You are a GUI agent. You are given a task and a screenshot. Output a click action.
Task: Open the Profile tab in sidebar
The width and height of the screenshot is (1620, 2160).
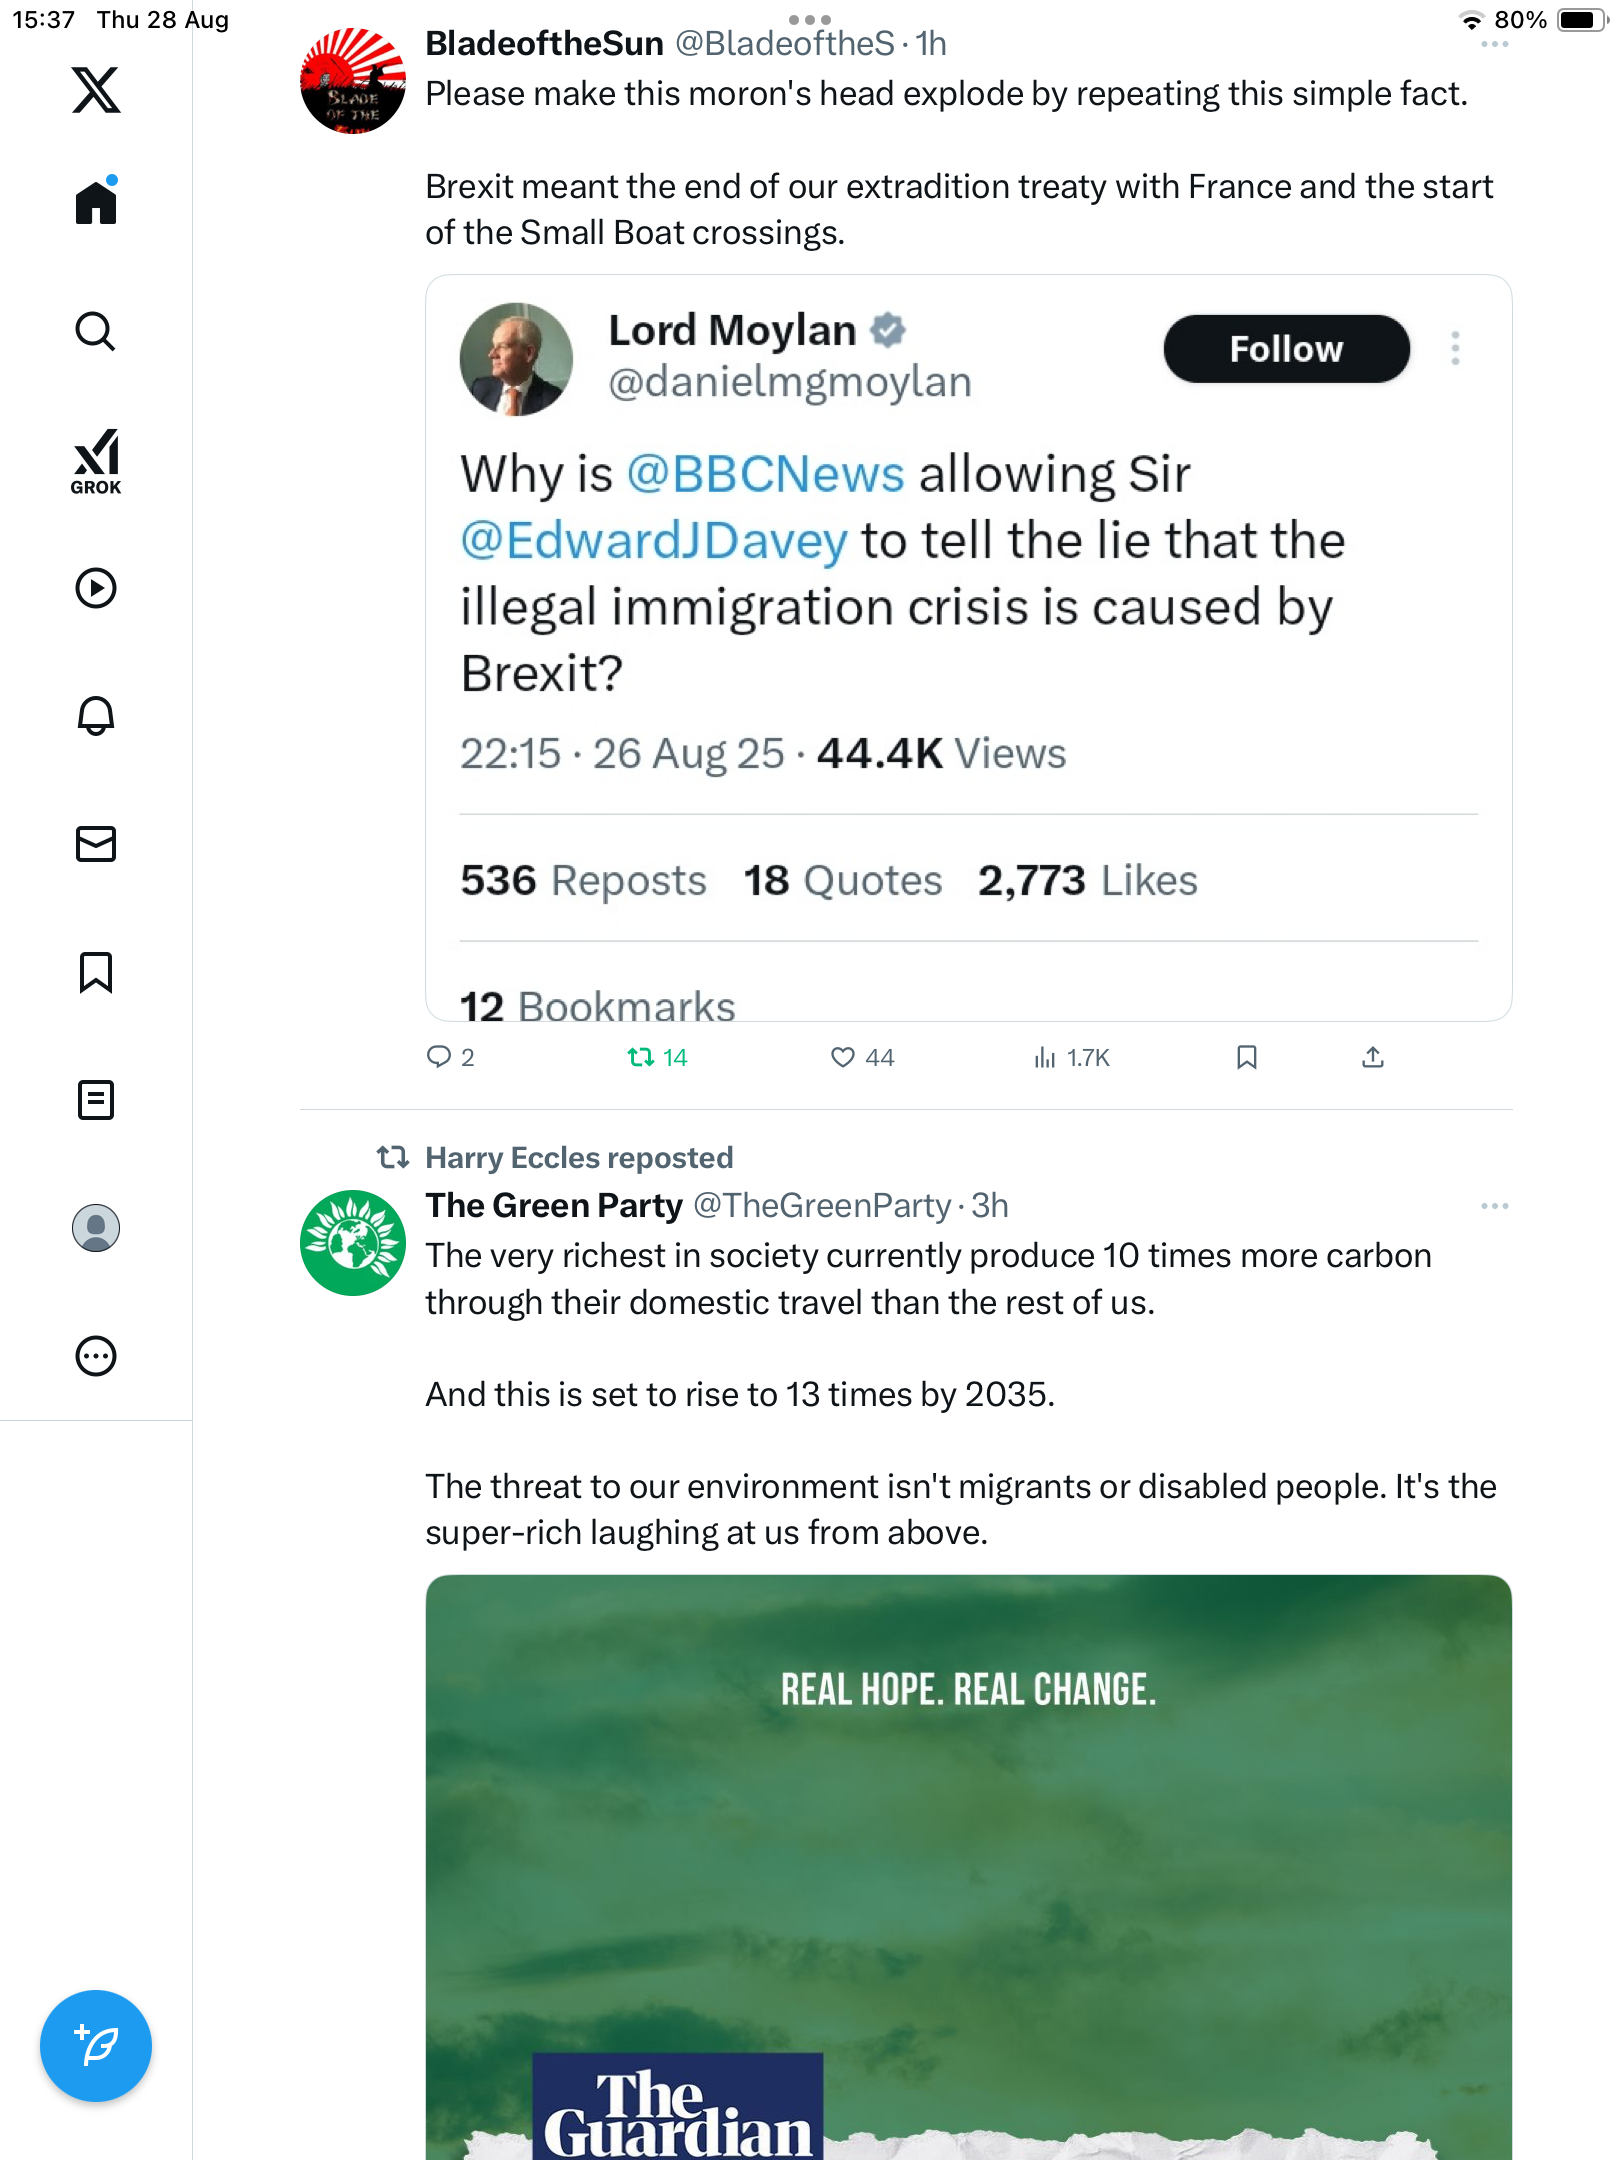click(96, 1228)
